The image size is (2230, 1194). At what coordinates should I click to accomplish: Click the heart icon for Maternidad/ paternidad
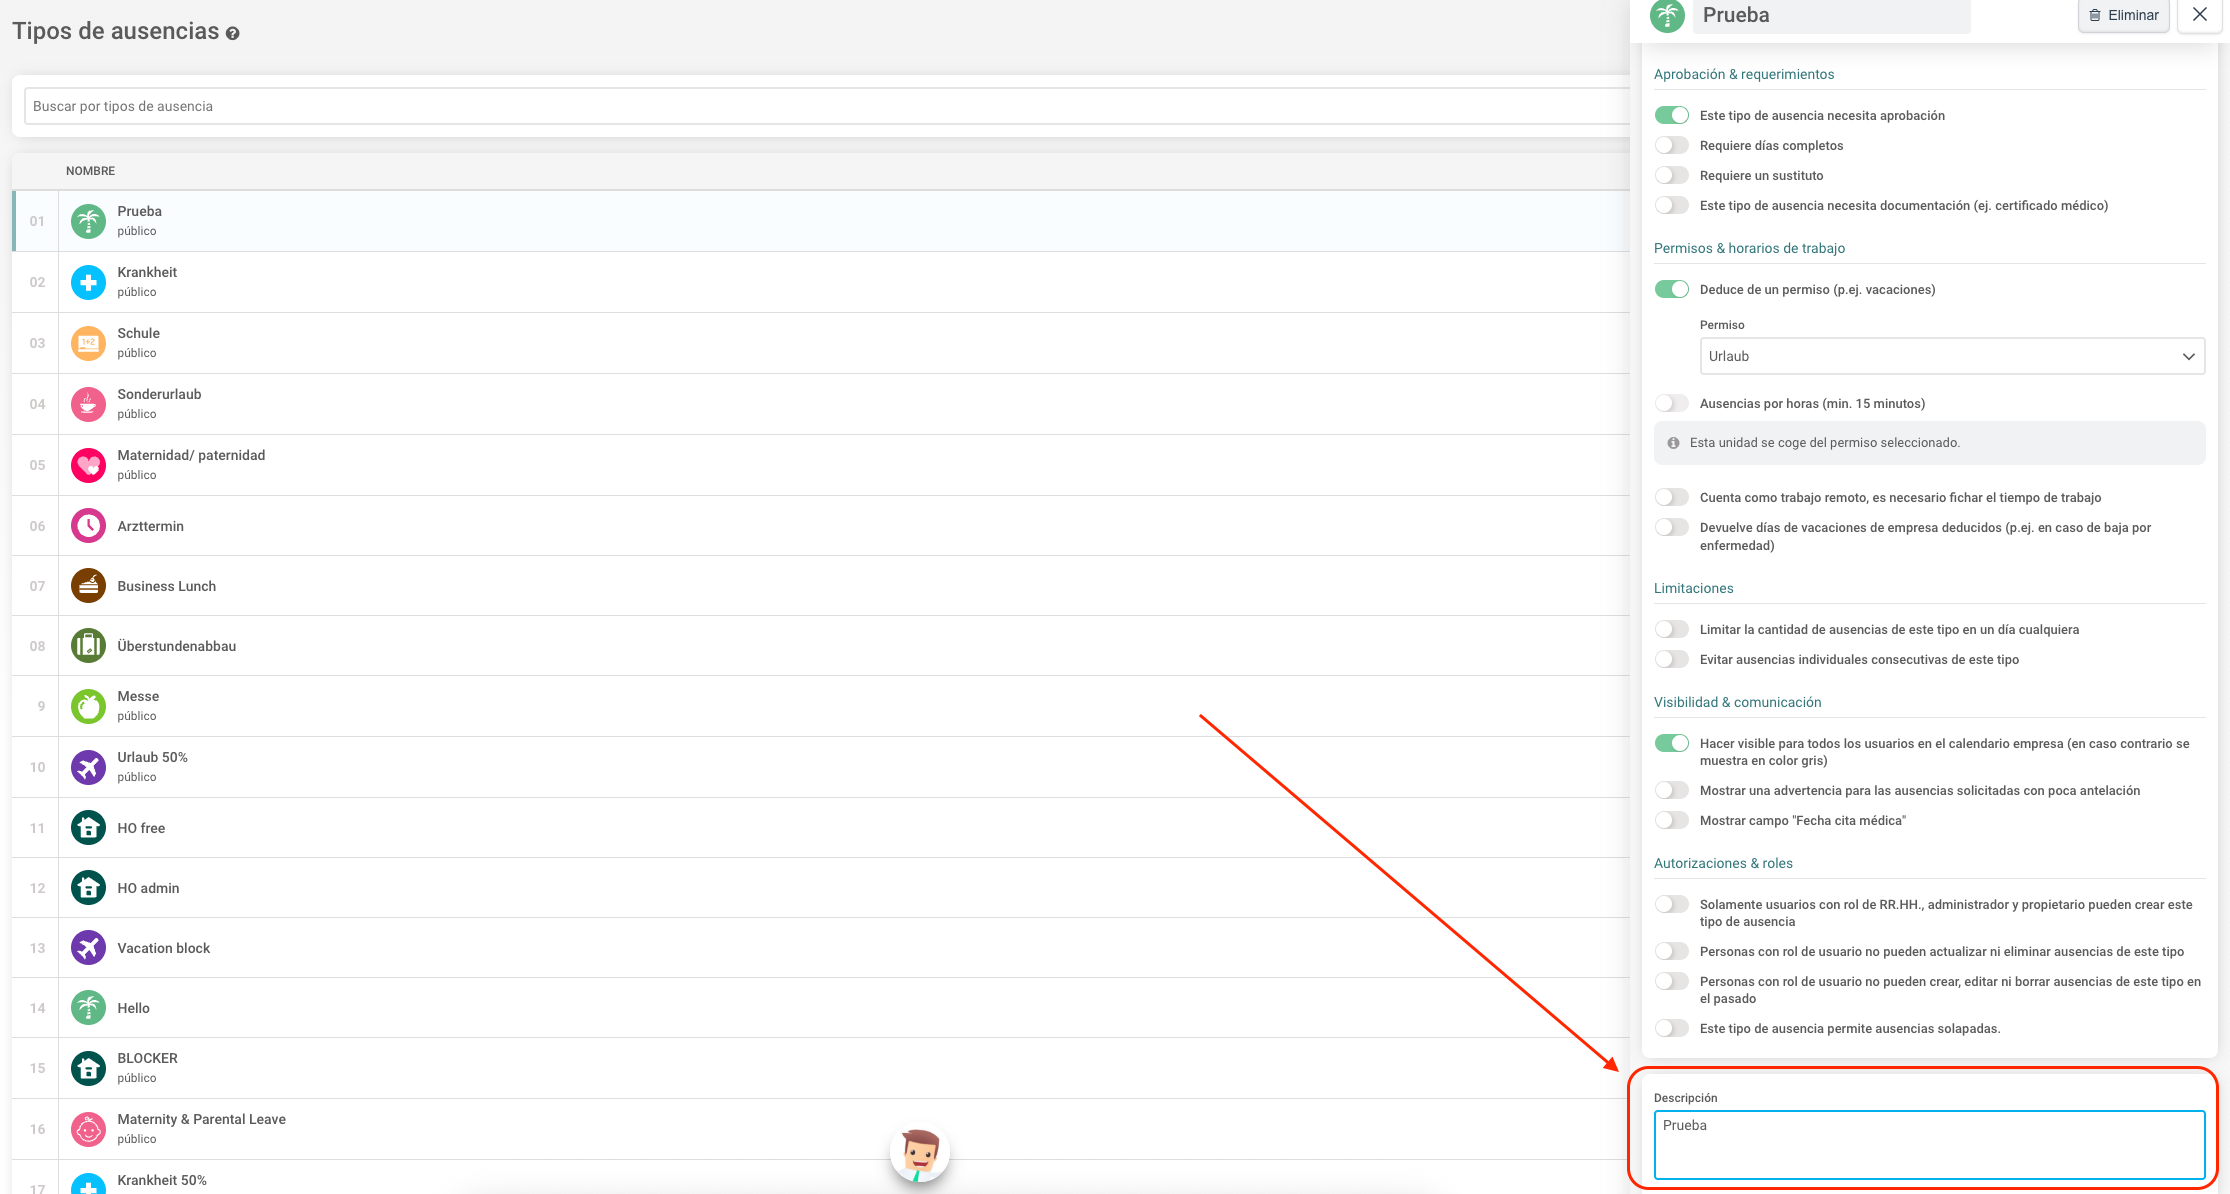pos(88,465)
